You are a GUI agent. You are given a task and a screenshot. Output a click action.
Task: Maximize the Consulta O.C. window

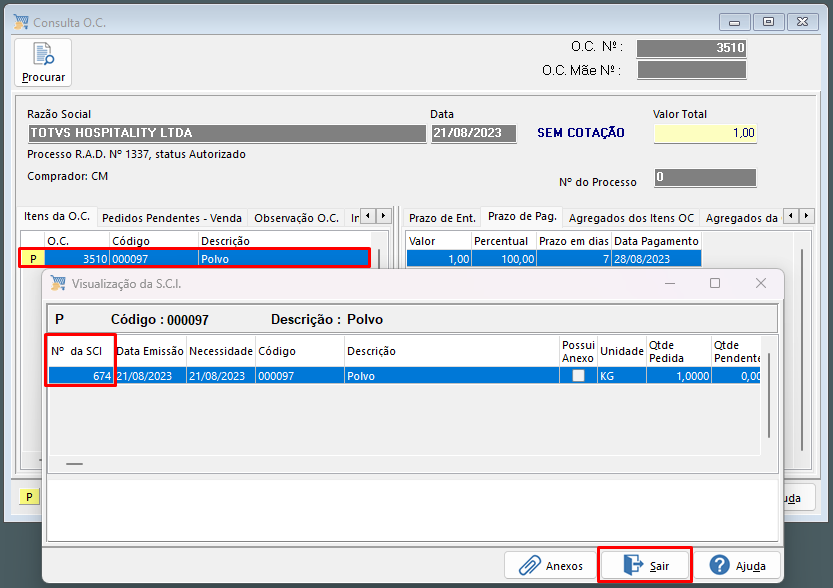768,22
